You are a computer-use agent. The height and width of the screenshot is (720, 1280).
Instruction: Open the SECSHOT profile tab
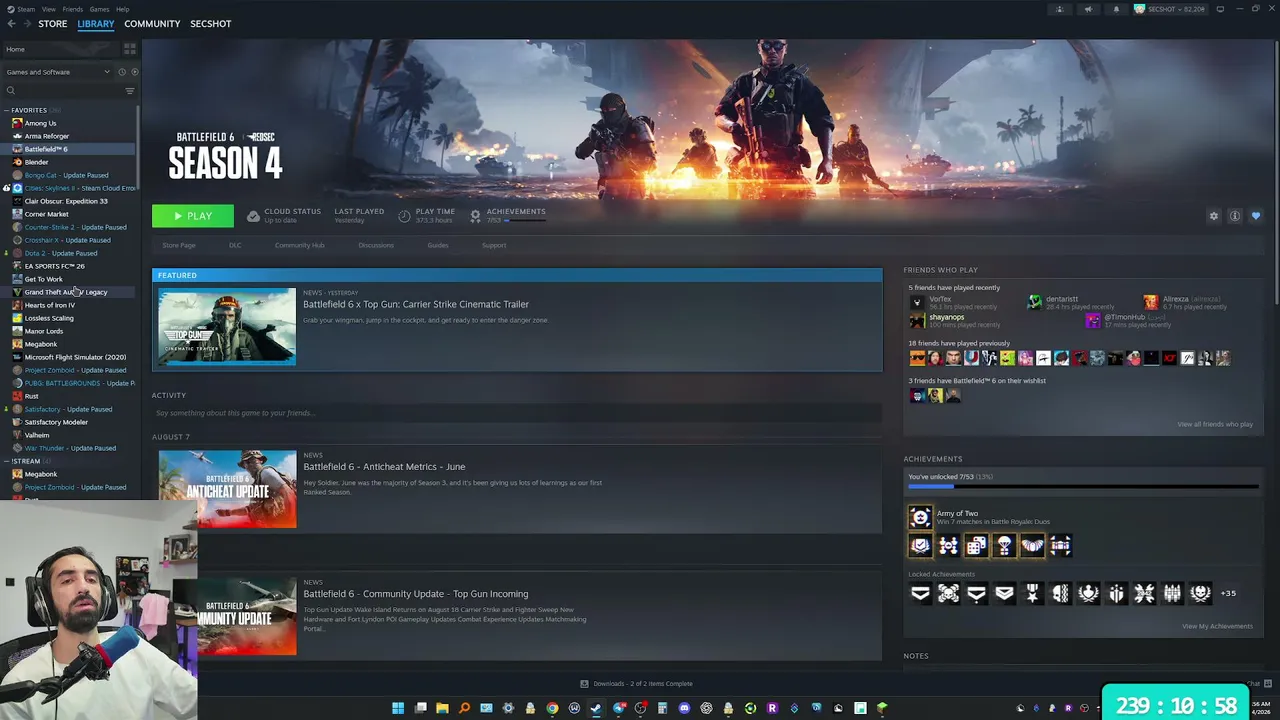[211, 24]
